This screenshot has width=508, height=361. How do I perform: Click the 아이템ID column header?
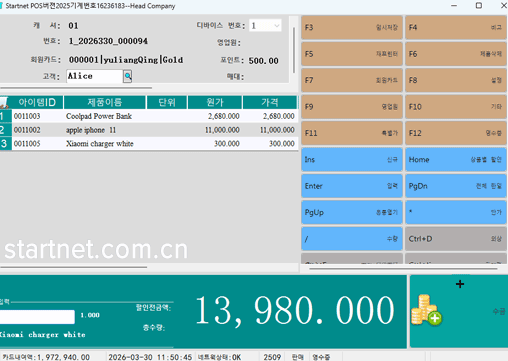(x=37, y=102)
